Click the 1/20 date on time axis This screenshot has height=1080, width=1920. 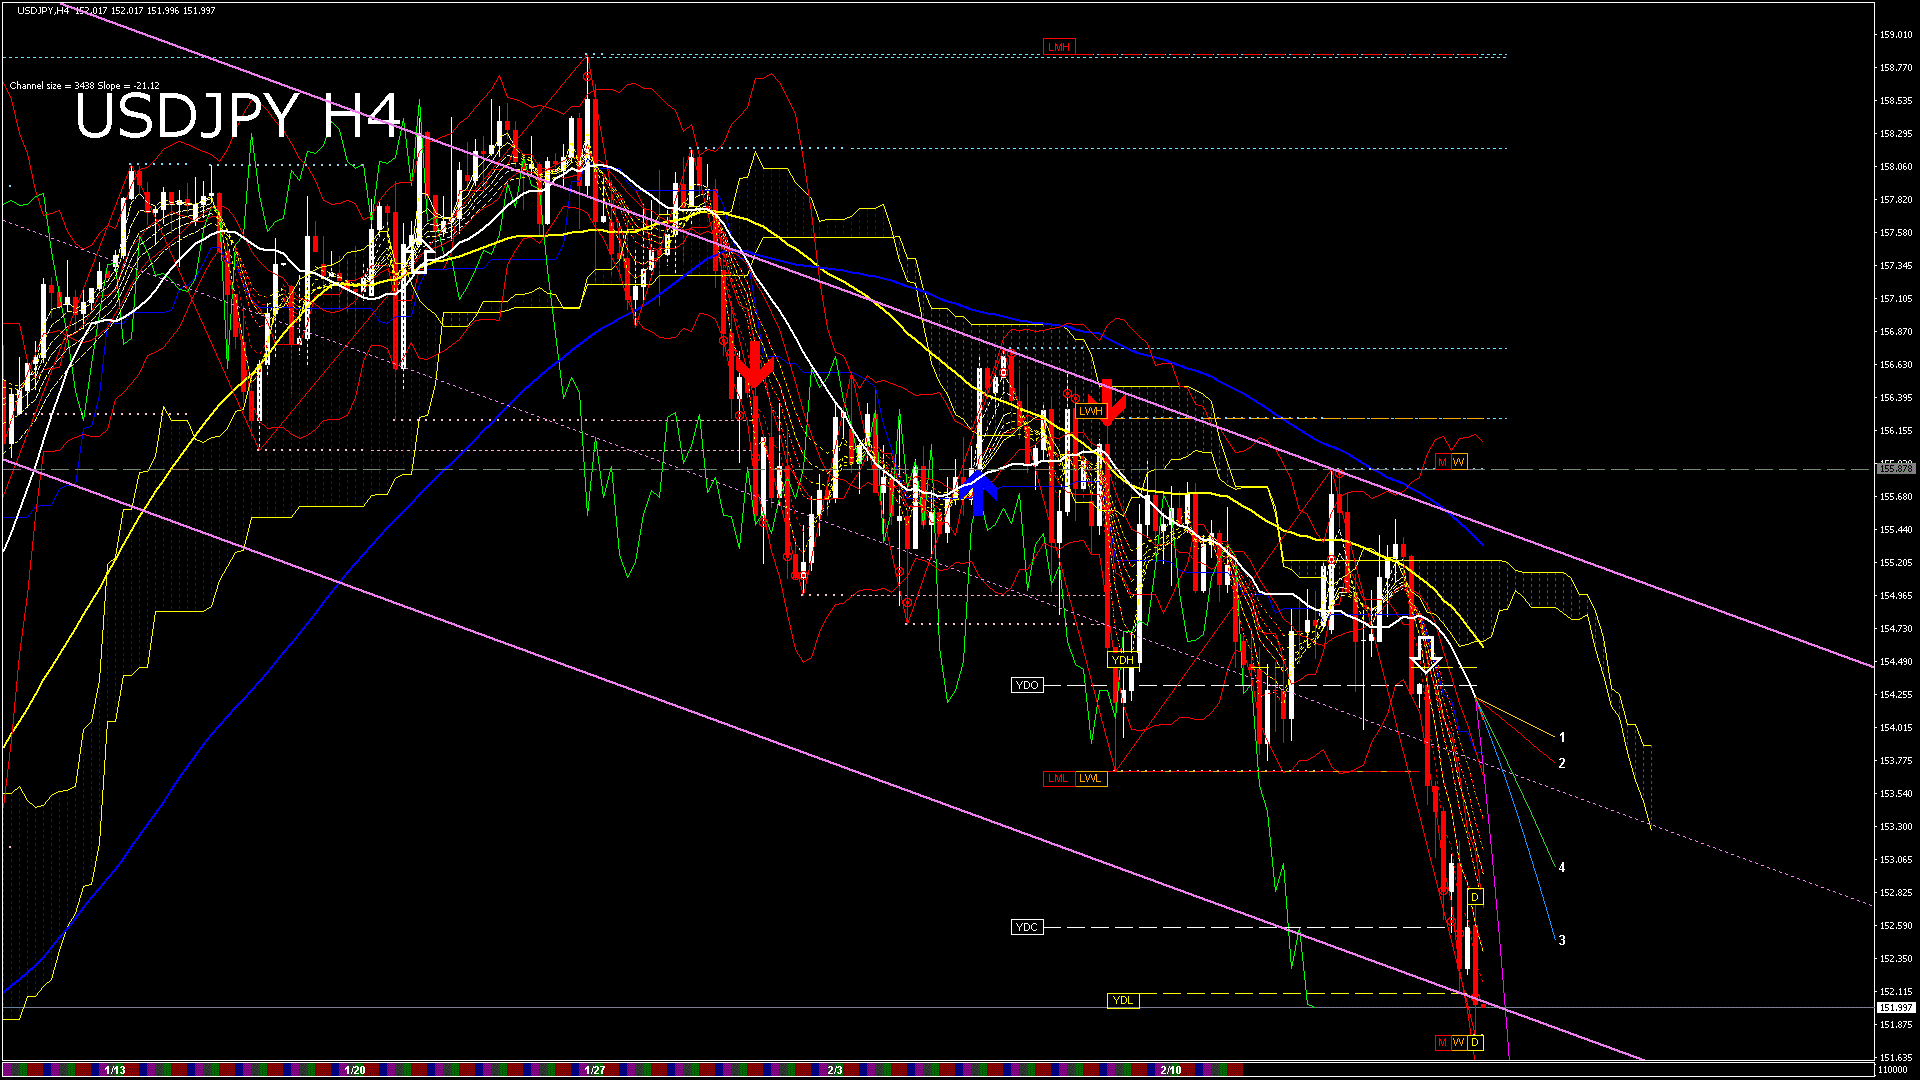354,1070
